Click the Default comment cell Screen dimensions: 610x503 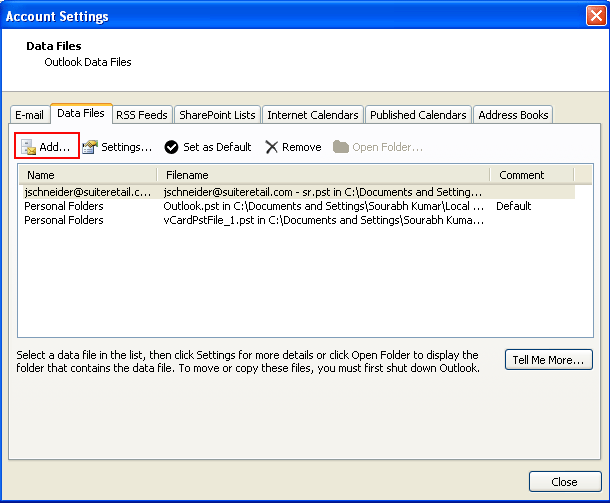pos(514,206)
